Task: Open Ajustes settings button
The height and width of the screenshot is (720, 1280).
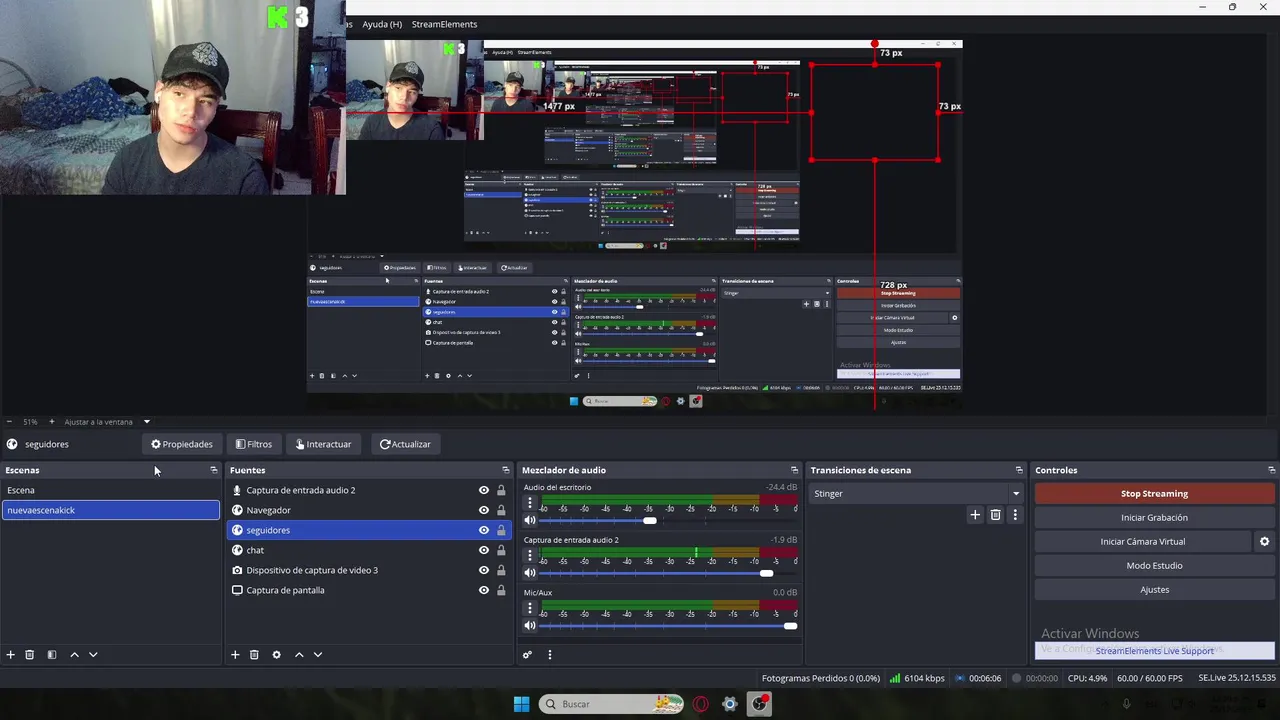Action: (1154, 589)
